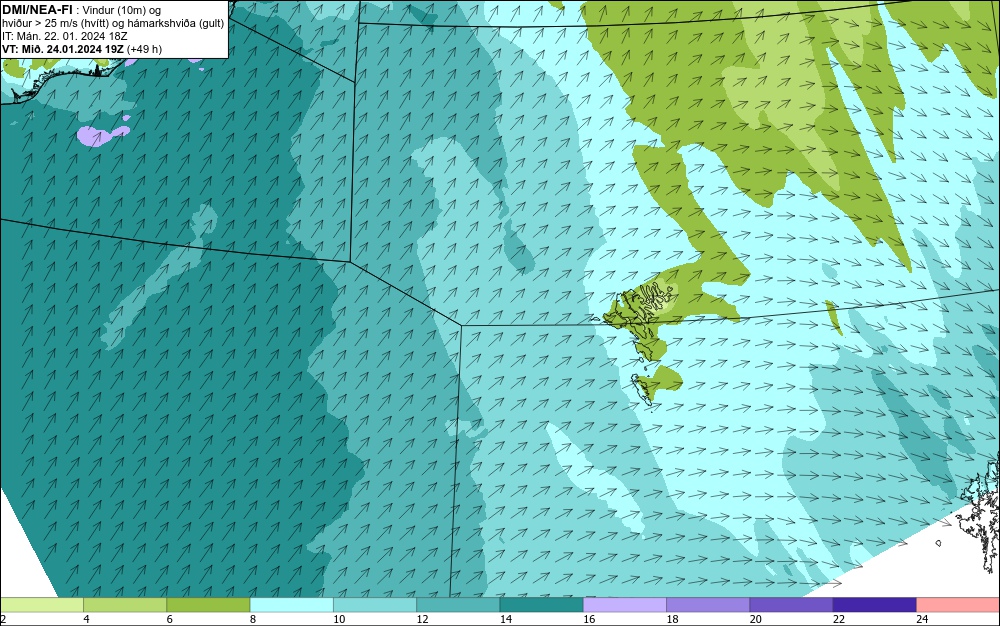Click the legend value label 24
The image size is (1000, 626).
coord(922,618)
